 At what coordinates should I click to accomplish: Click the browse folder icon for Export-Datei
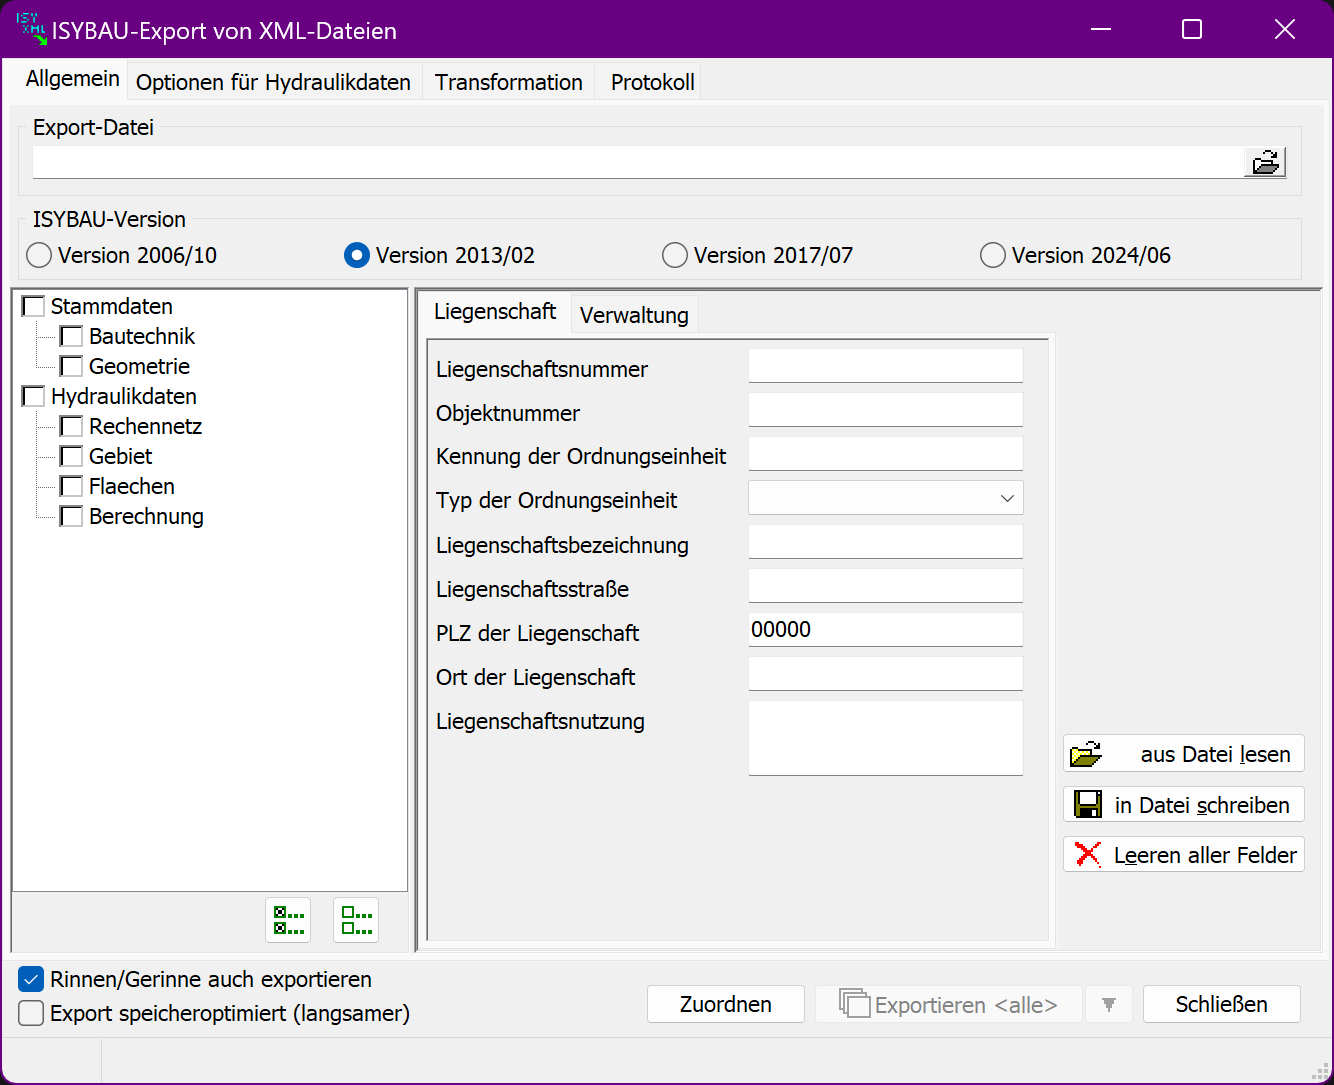coord(1264,162)
